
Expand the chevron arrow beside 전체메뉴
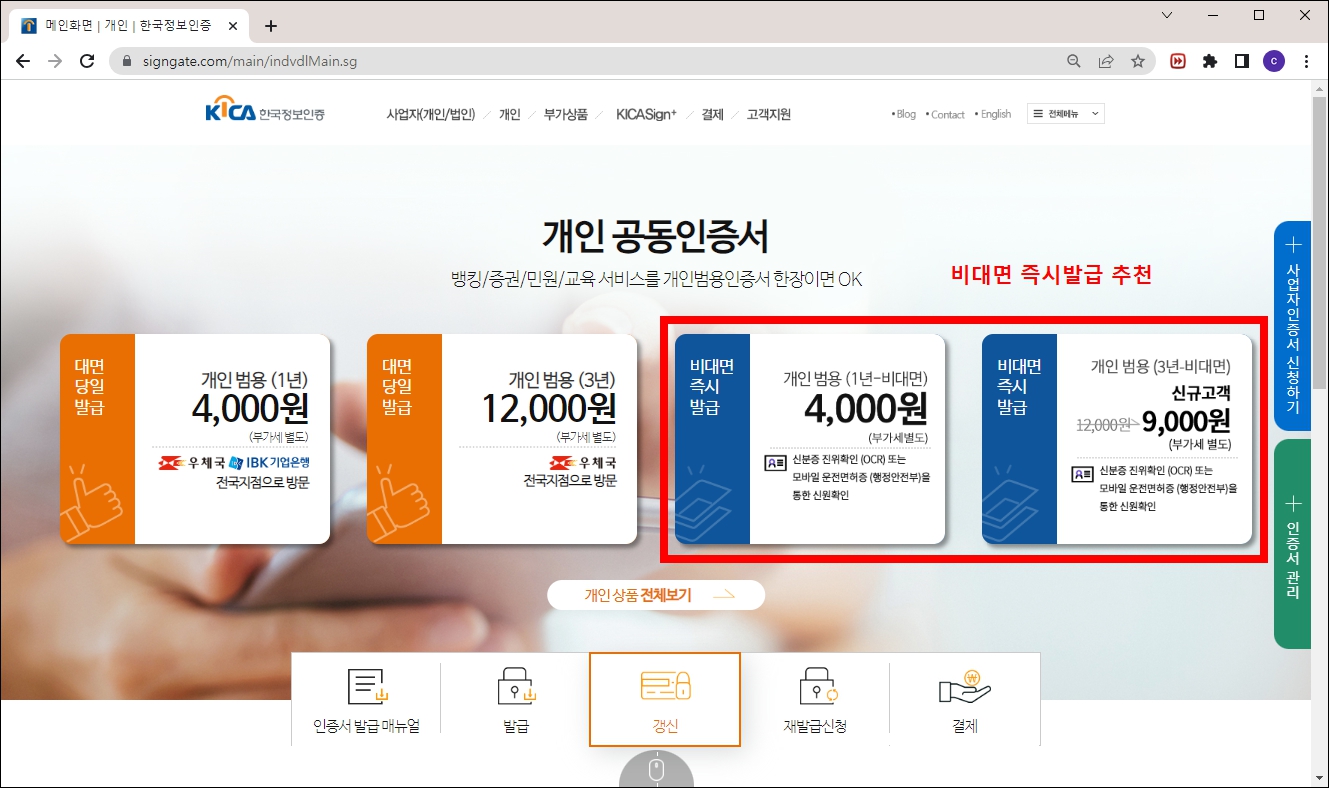(1095, 113)
